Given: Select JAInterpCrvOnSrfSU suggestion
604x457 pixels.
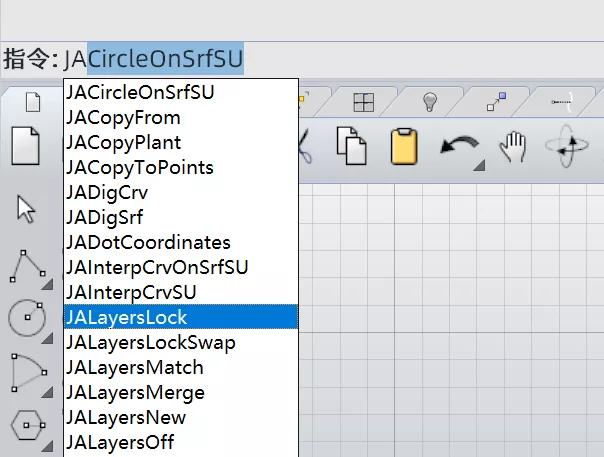Looking at the screenshot, I should pyautogui.click(x=181, y=267).
